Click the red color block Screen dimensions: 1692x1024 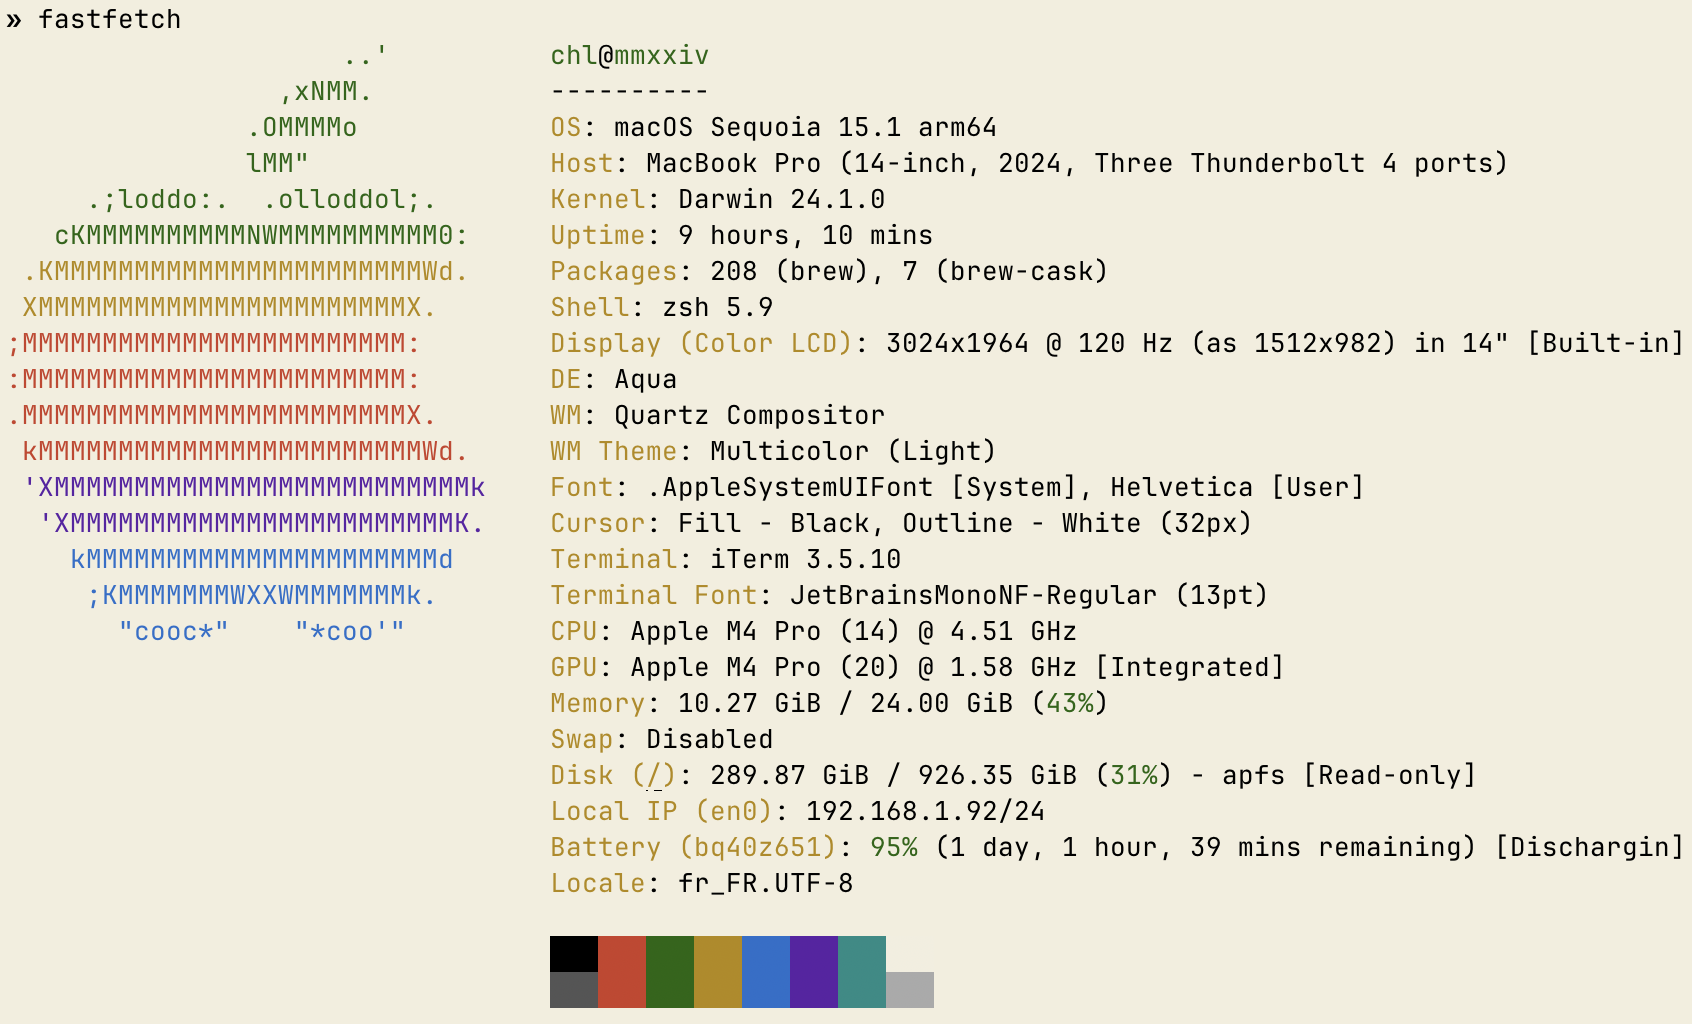click(621, 971)
